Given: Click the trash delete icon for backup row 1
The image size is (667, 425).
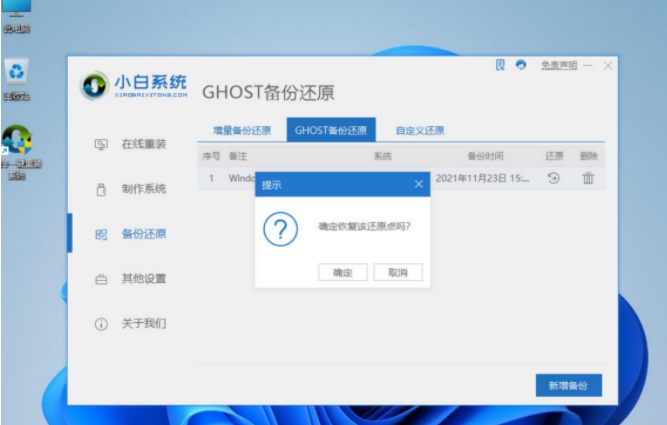Looking at the screenshot, I should pyautogui.click(x=588, y=178).
